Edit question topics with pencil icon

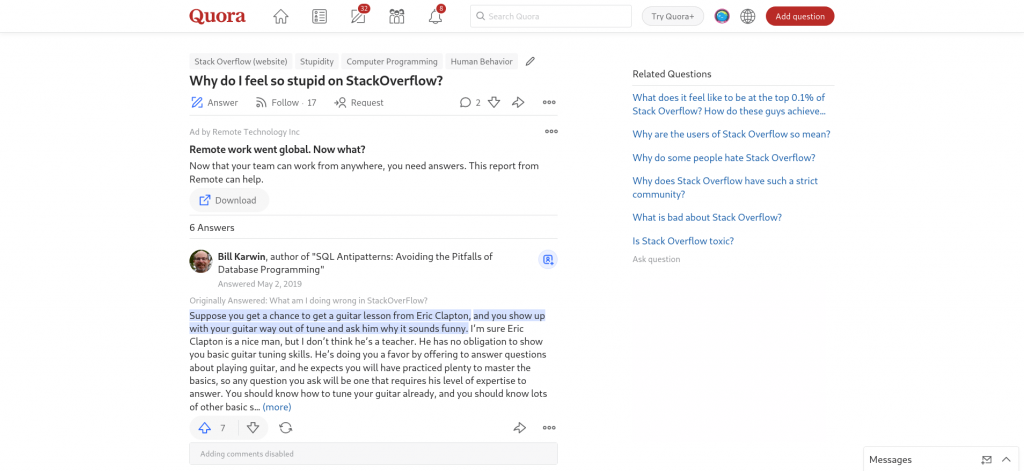tap(530, 61)
